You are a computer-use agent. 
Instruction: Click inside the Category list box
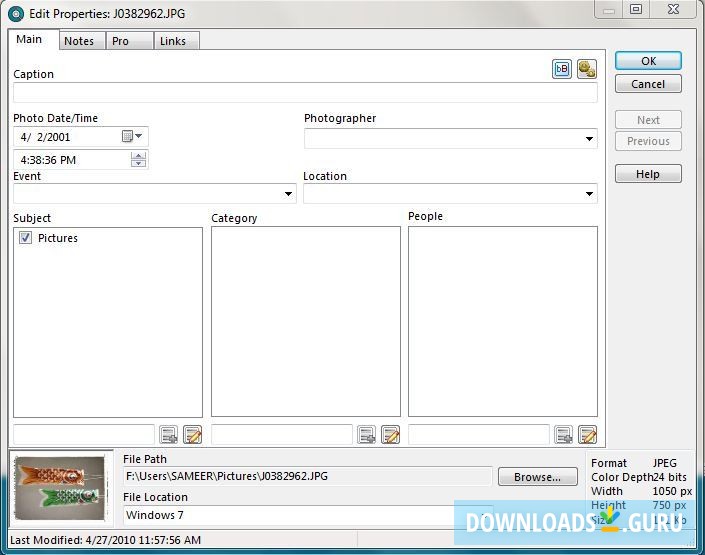tap(306, 321)
